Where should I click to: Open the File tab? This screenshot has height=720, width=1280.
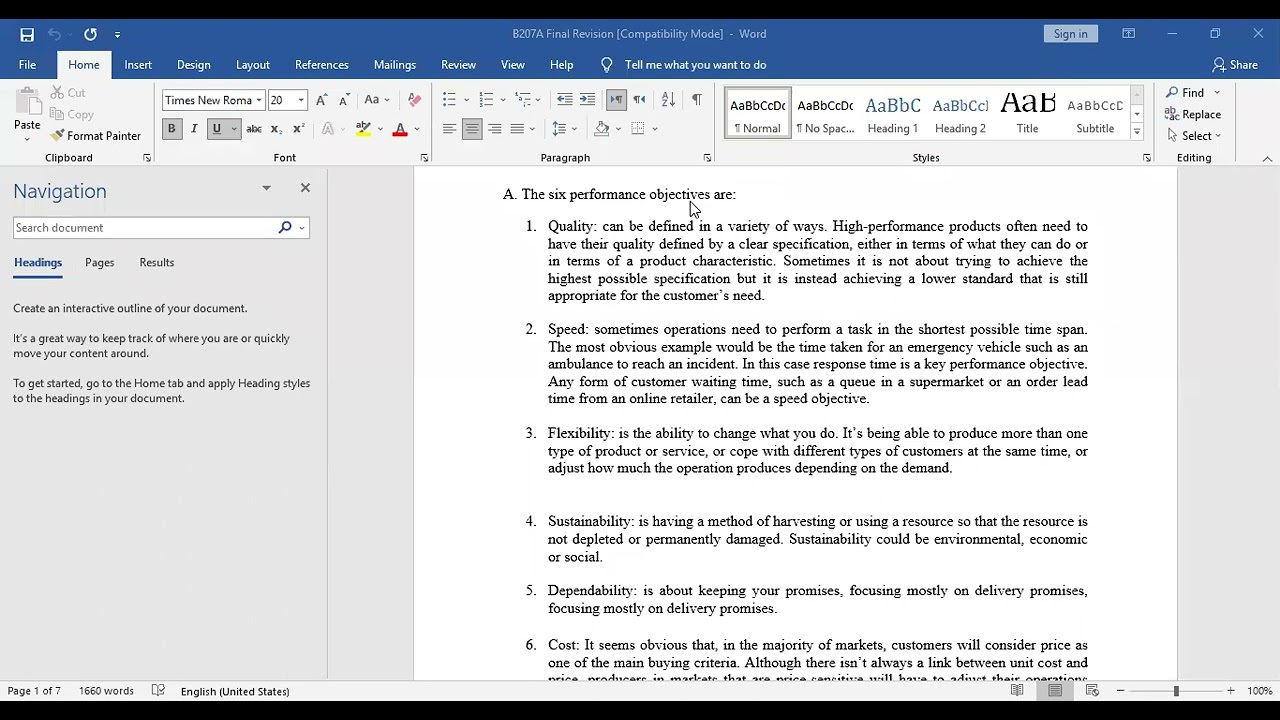[27, 65]
